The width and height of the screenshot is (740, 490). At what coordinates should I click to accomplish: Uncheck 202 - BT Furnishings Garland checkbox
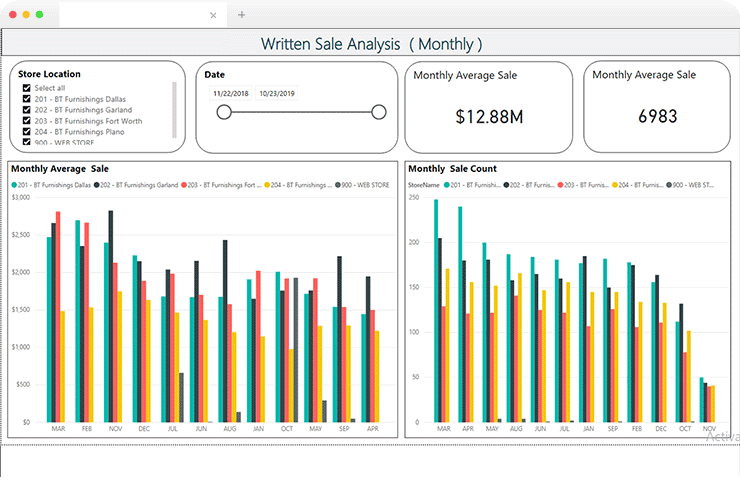(x=27, y=110)
